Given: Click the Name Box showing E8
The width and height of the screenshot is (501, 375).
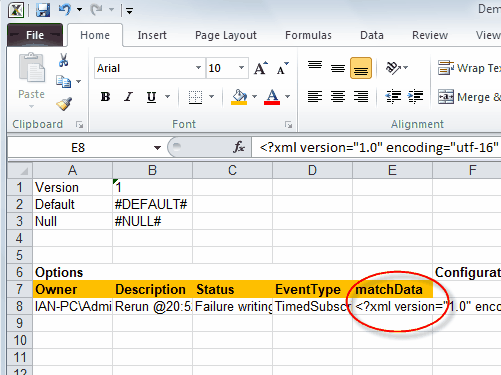Looking at the screenshot, I should pos(78,147).
